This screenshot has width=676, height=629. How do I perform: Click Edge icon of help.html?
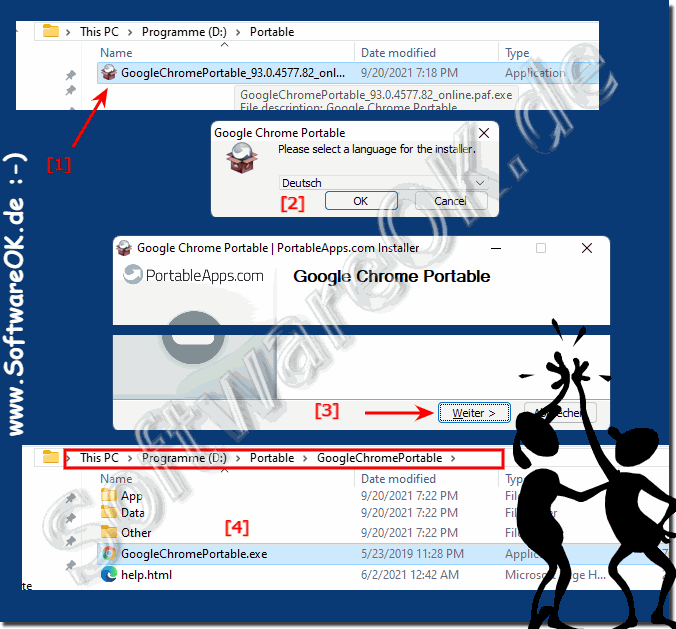pos(109,574)
